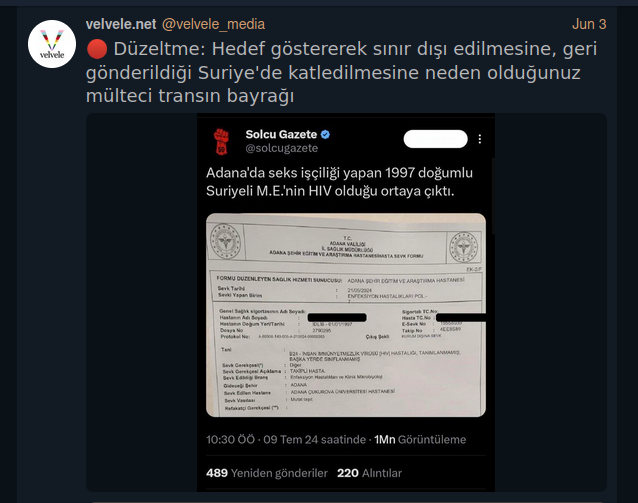Open the 489 Yeniden gönderiler list

coord(267,473)
